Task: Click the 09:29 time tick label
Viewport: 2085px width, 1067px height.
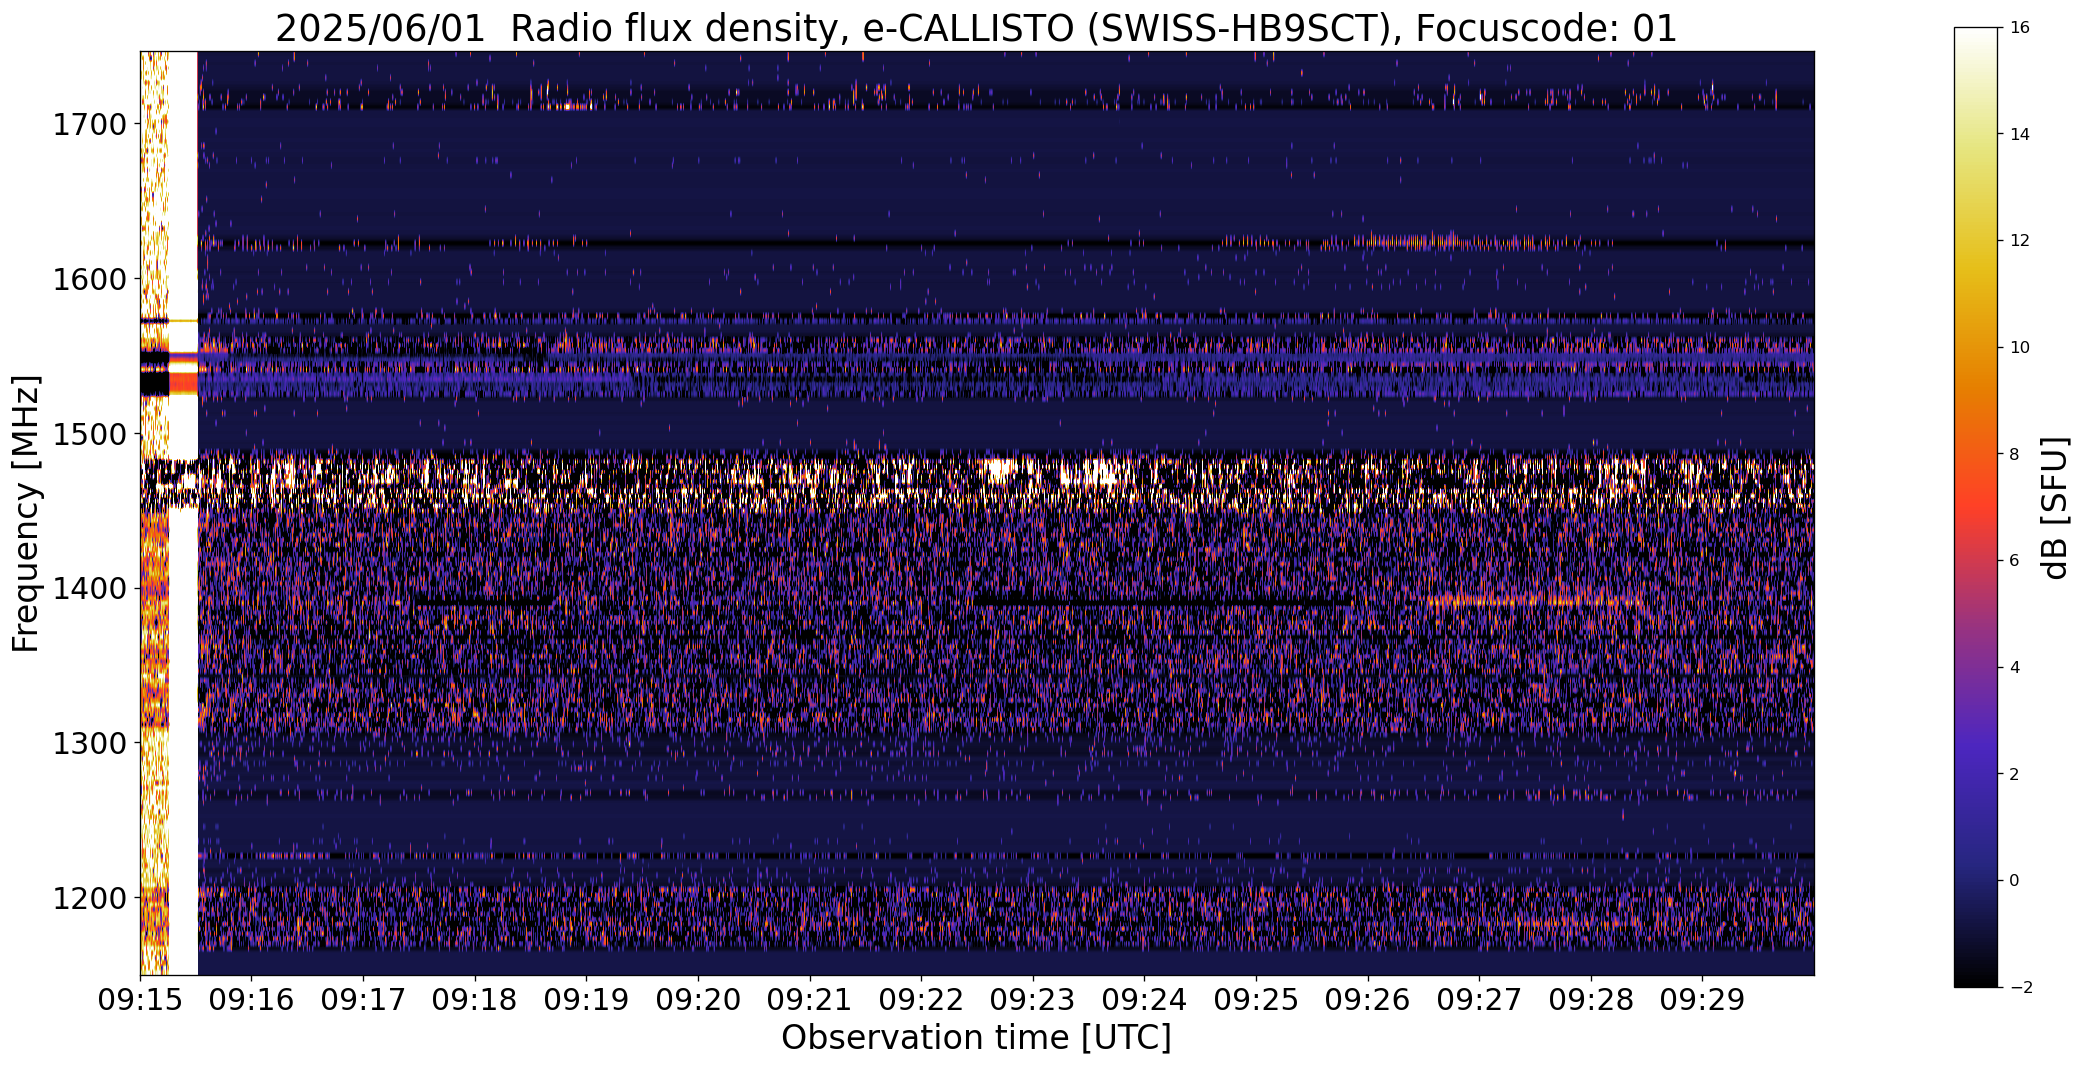Action: coord(1703,1000)
